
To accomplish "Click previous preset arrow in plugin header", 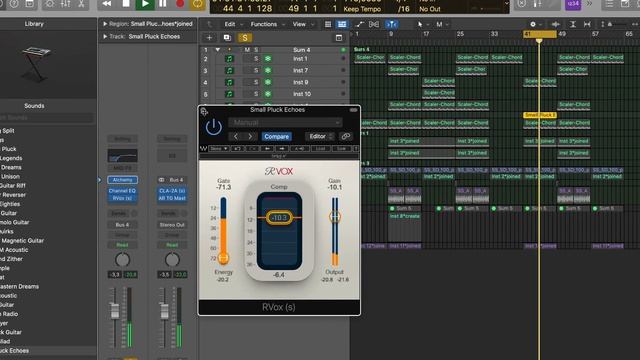I will (236, 136).
